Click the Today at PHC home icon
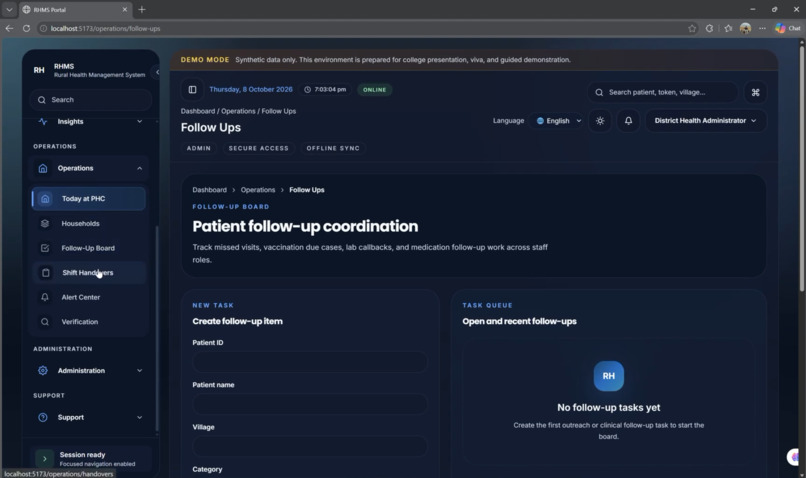The height and width of the screenshot is (478, 806). [45, 198]
